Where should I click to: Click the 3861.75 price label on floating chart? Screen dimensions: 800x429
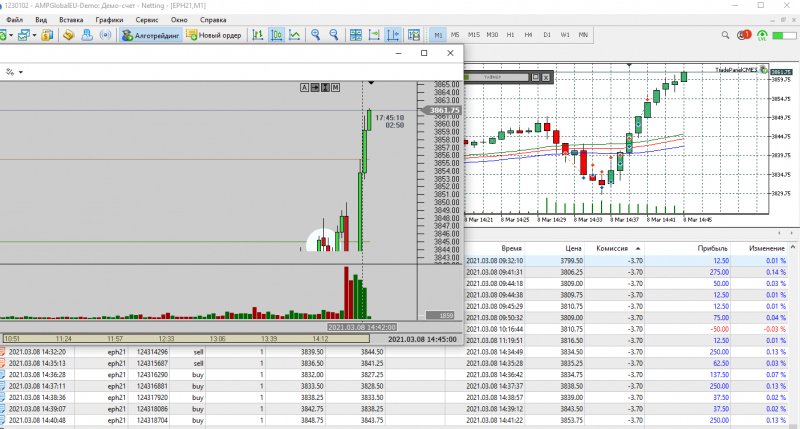point(442,111)
